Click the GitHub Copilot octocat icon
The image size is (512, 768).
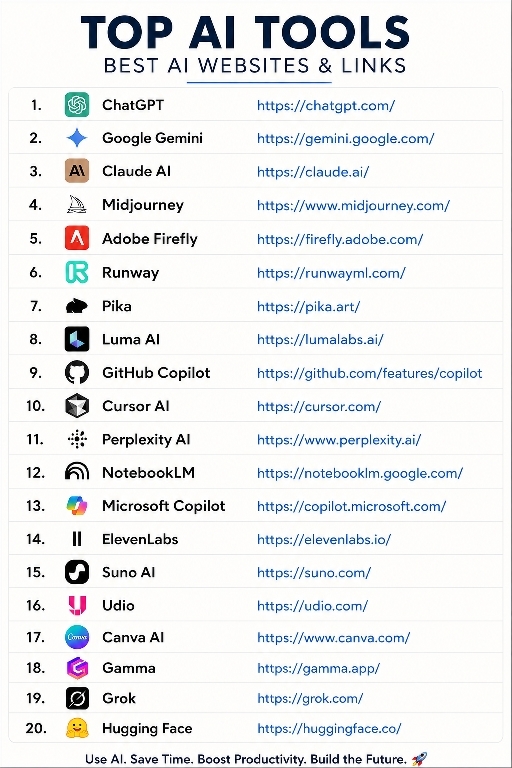tap(77, 373)
